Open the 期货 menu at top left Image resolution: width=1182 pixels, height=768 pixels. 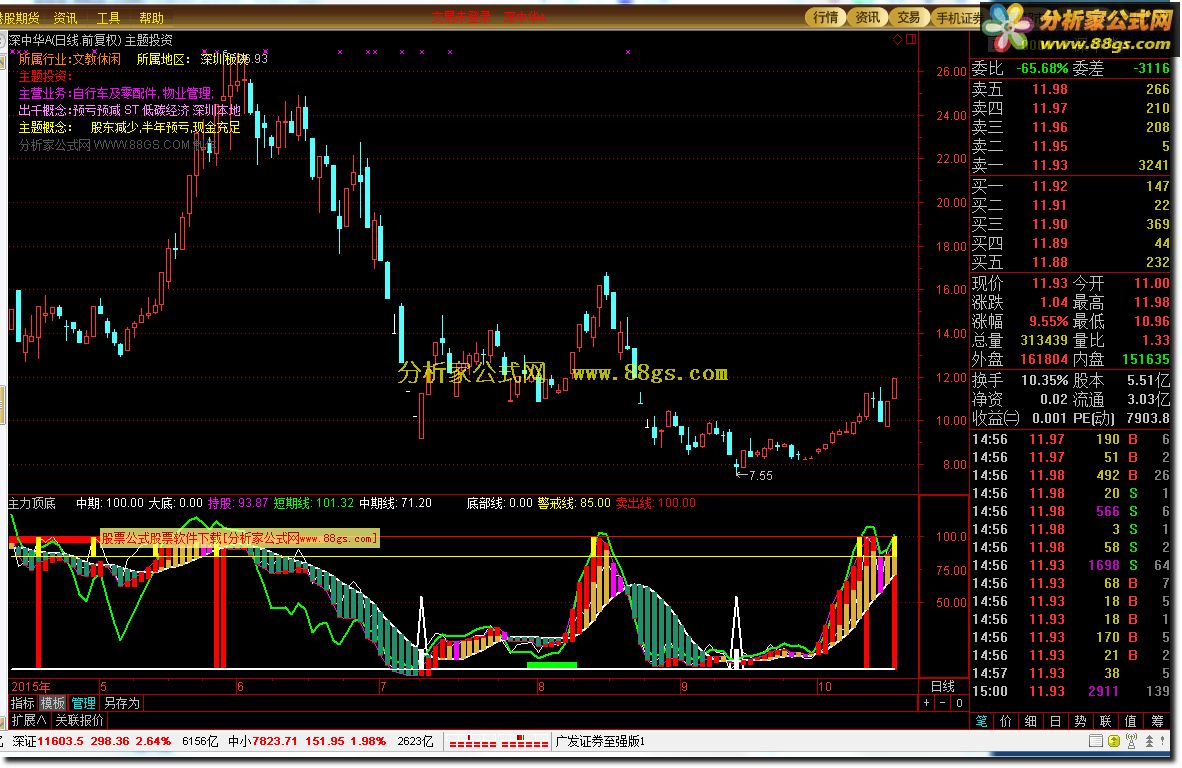20,17
